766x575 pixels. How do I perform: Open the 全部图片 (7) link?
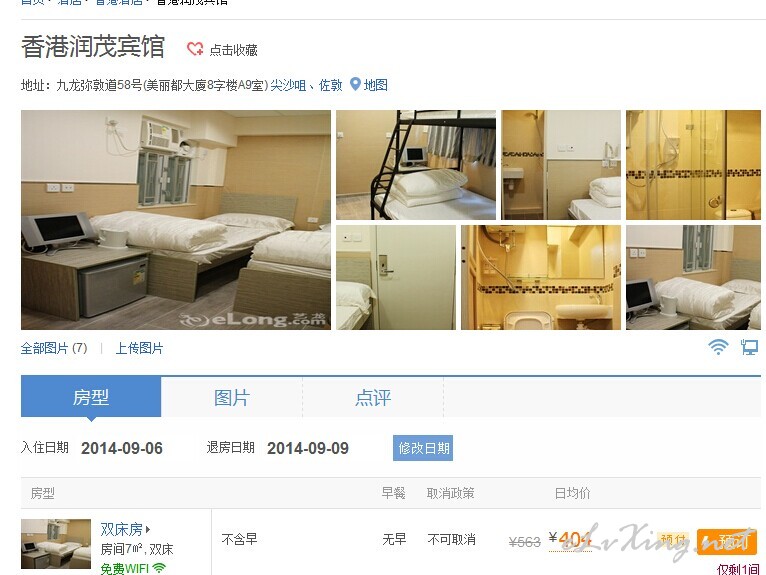coord(54,348)
